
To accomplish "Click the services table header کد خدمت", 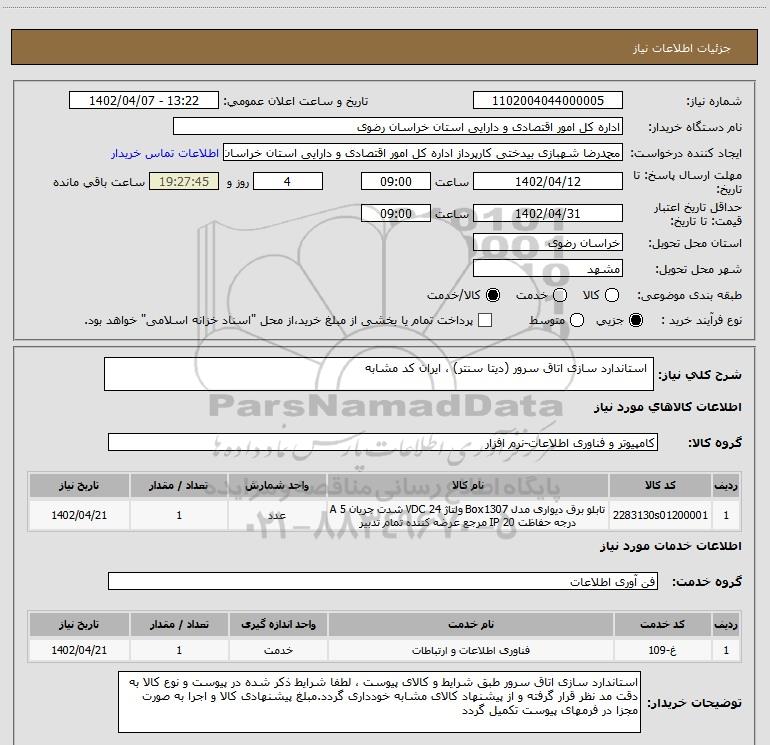I will 662,624.
